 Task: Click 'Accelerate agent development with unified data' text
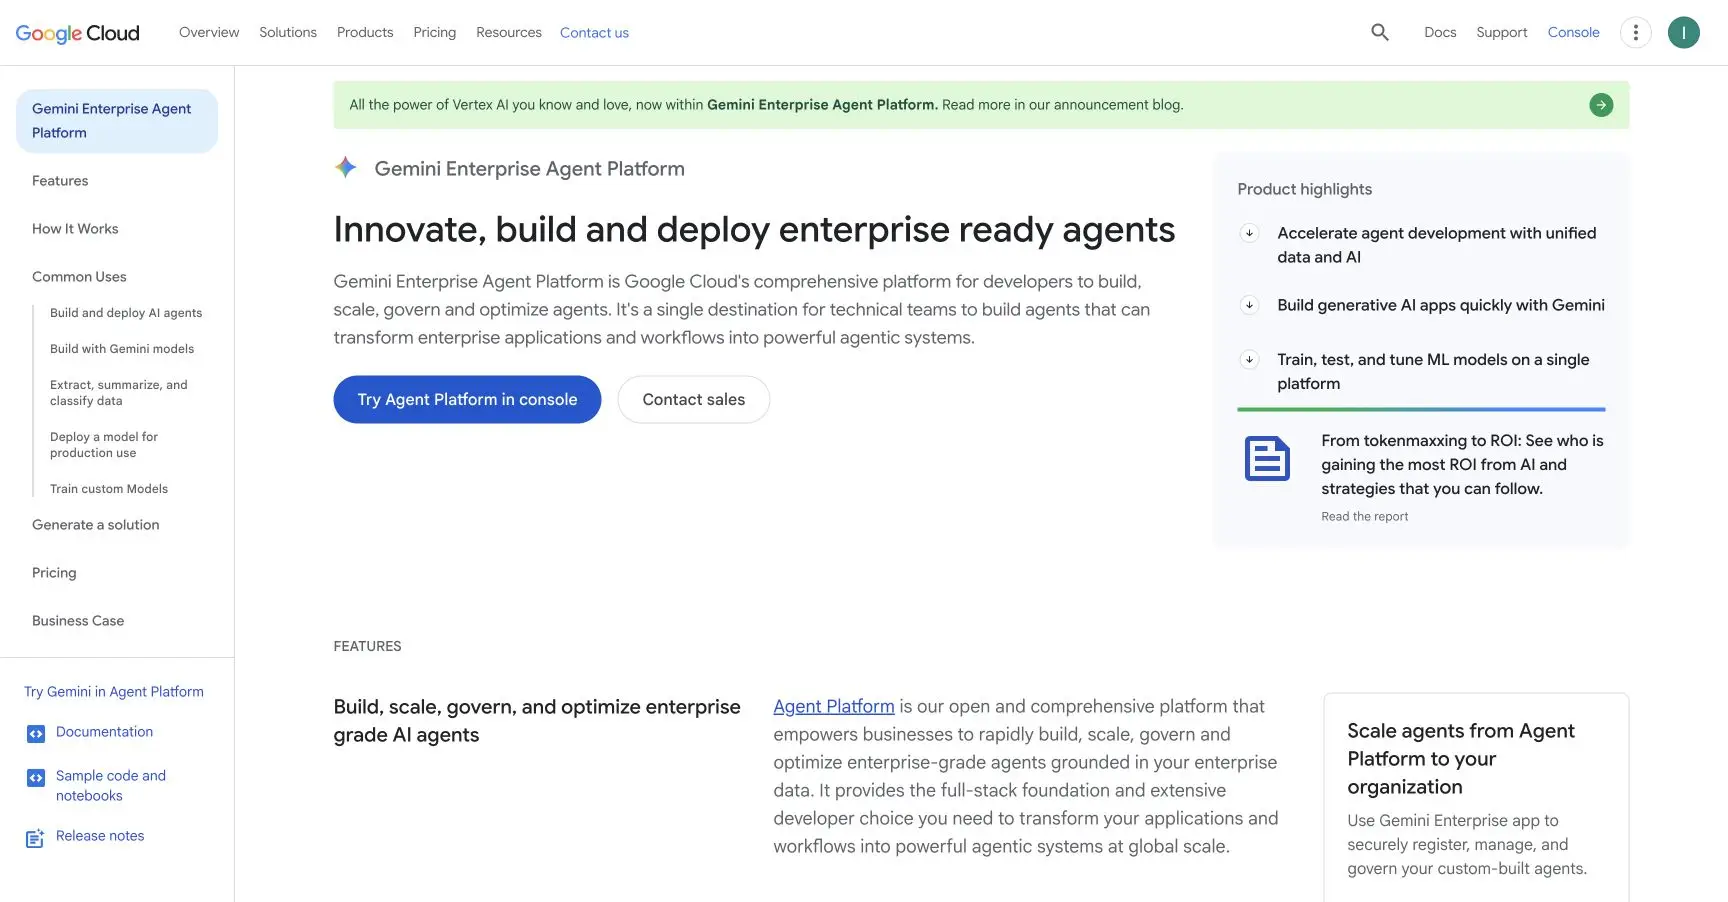[1437, 245]
